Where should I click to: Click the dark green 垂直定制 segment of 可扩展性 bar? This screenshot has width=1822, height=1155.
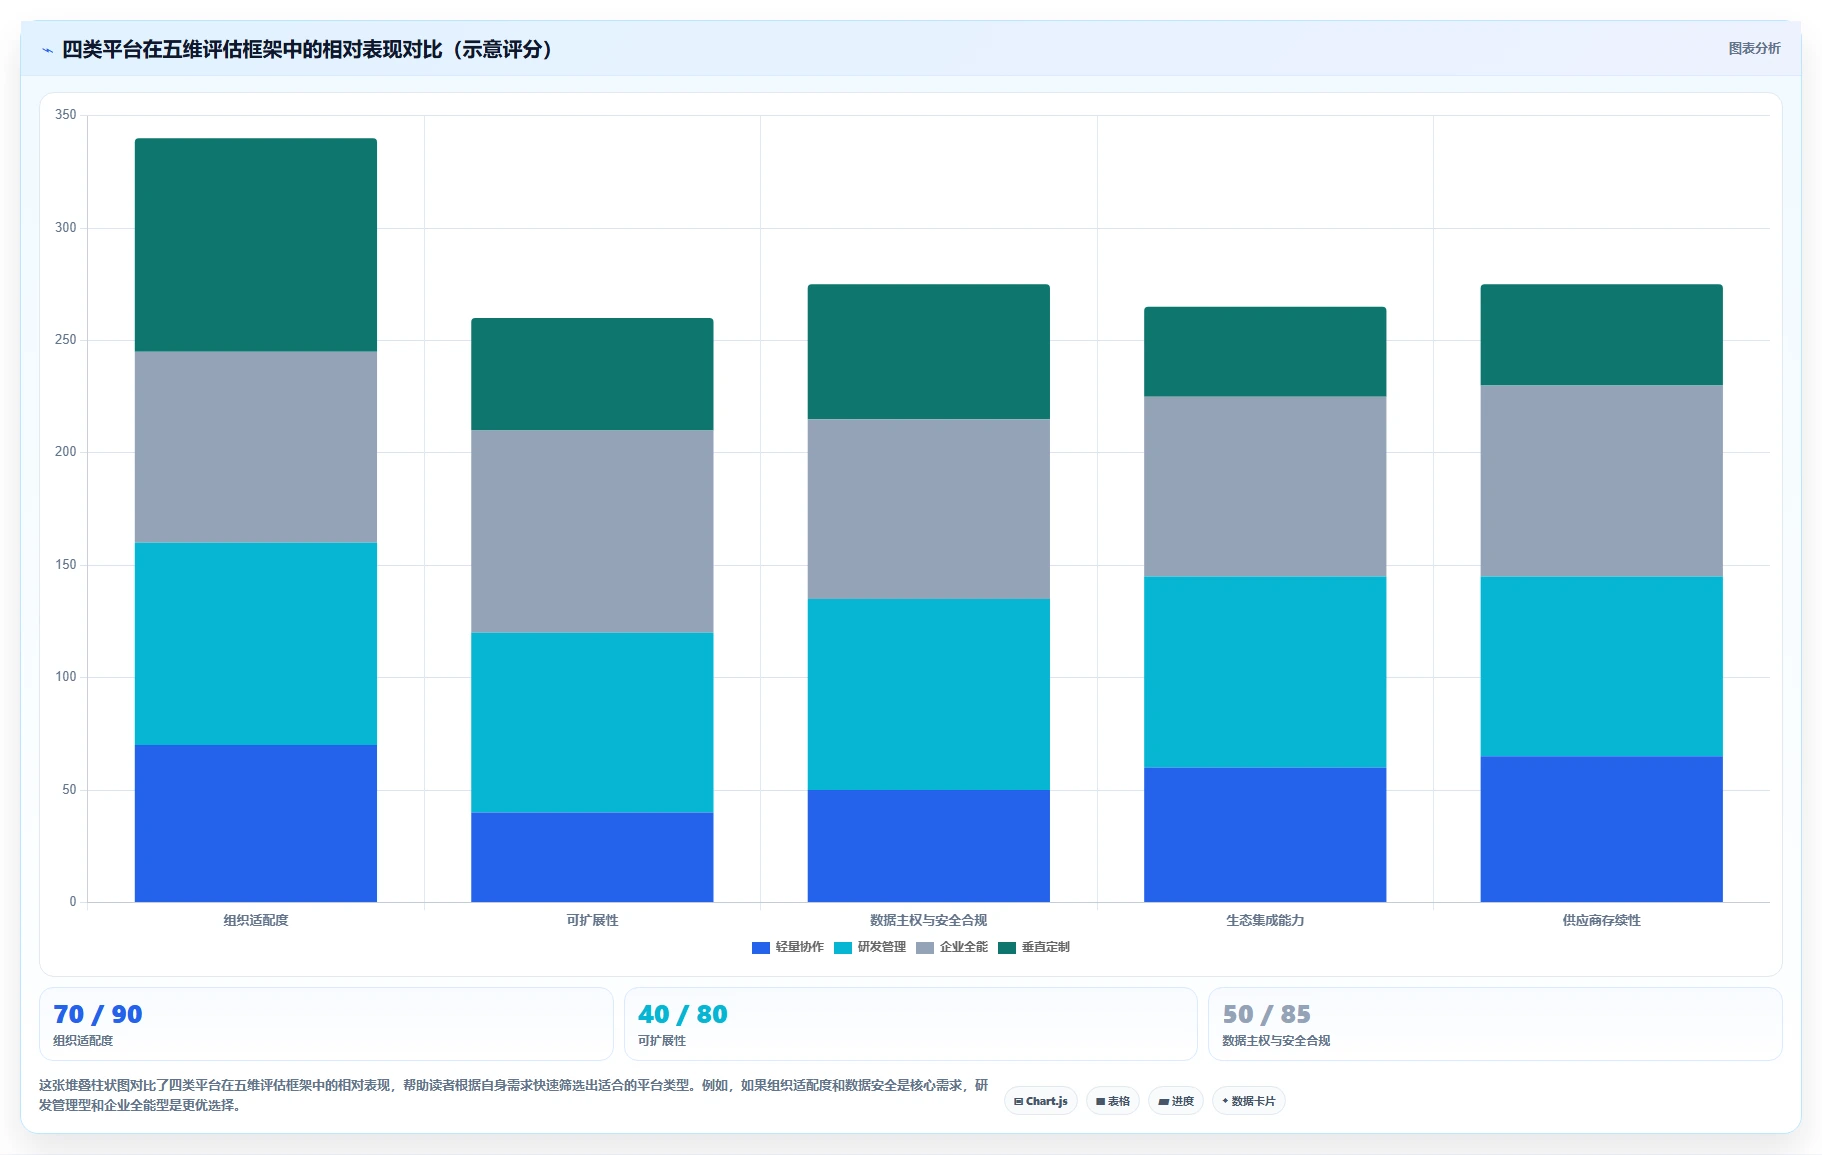(x=592, y=374)
